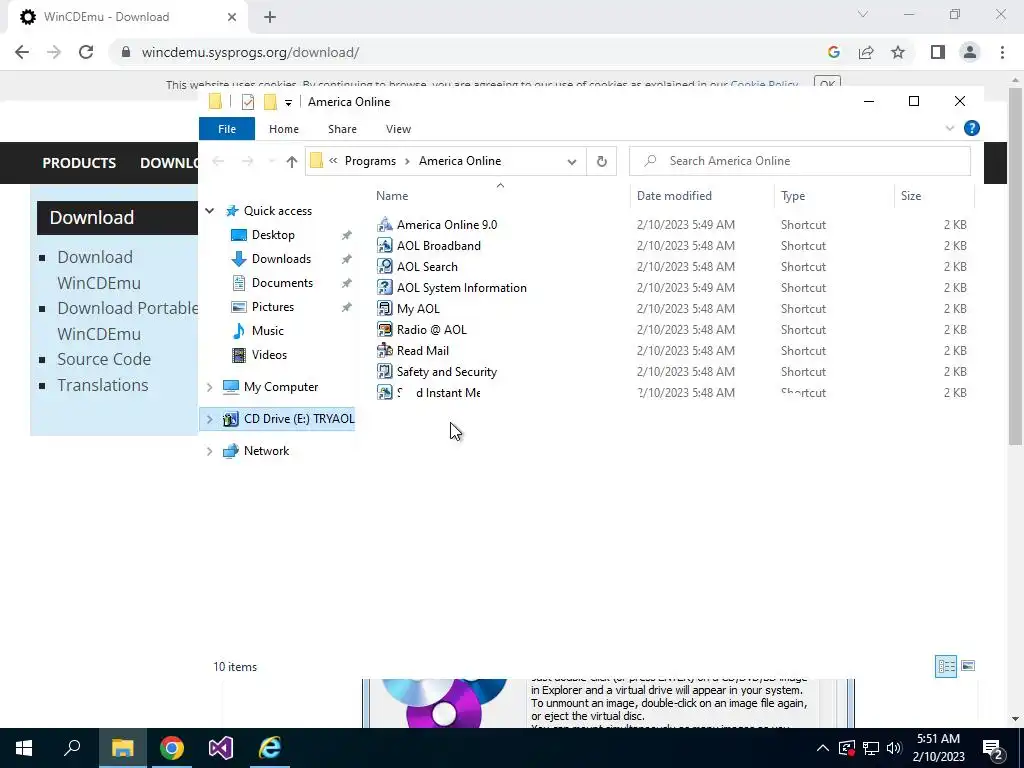Expand the Explorer ribbon chevron
Viewport: 1024px width, 768px height.
950,128
